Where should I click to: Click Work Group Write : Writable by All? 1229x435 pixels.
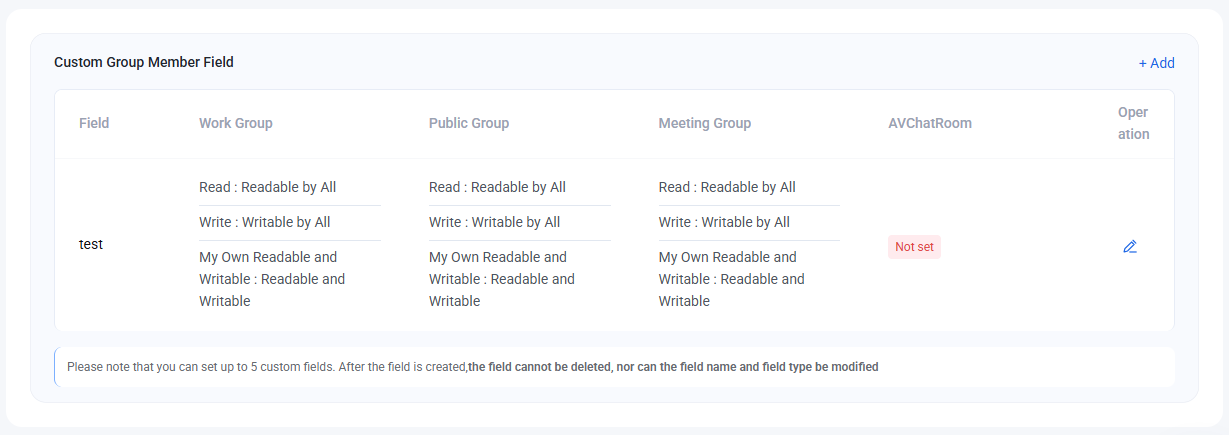pyautogui.click(x=265, y=222)
